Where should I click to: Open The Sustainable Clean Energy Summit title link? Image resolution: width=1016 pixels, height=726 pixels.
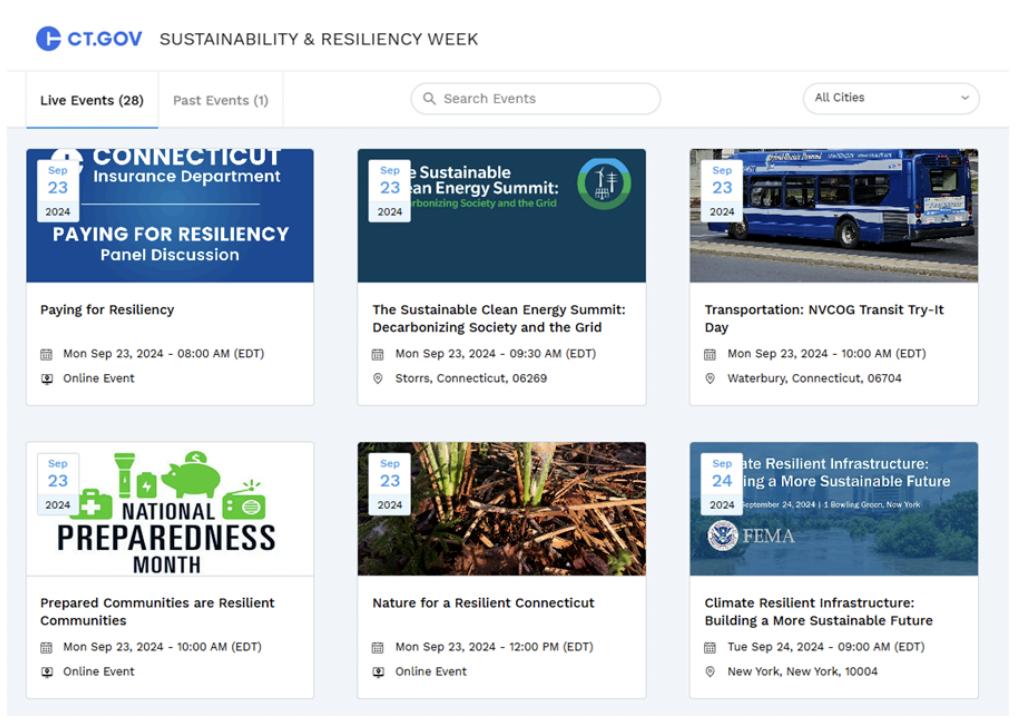pyautogui.click(x=498, y=318)
